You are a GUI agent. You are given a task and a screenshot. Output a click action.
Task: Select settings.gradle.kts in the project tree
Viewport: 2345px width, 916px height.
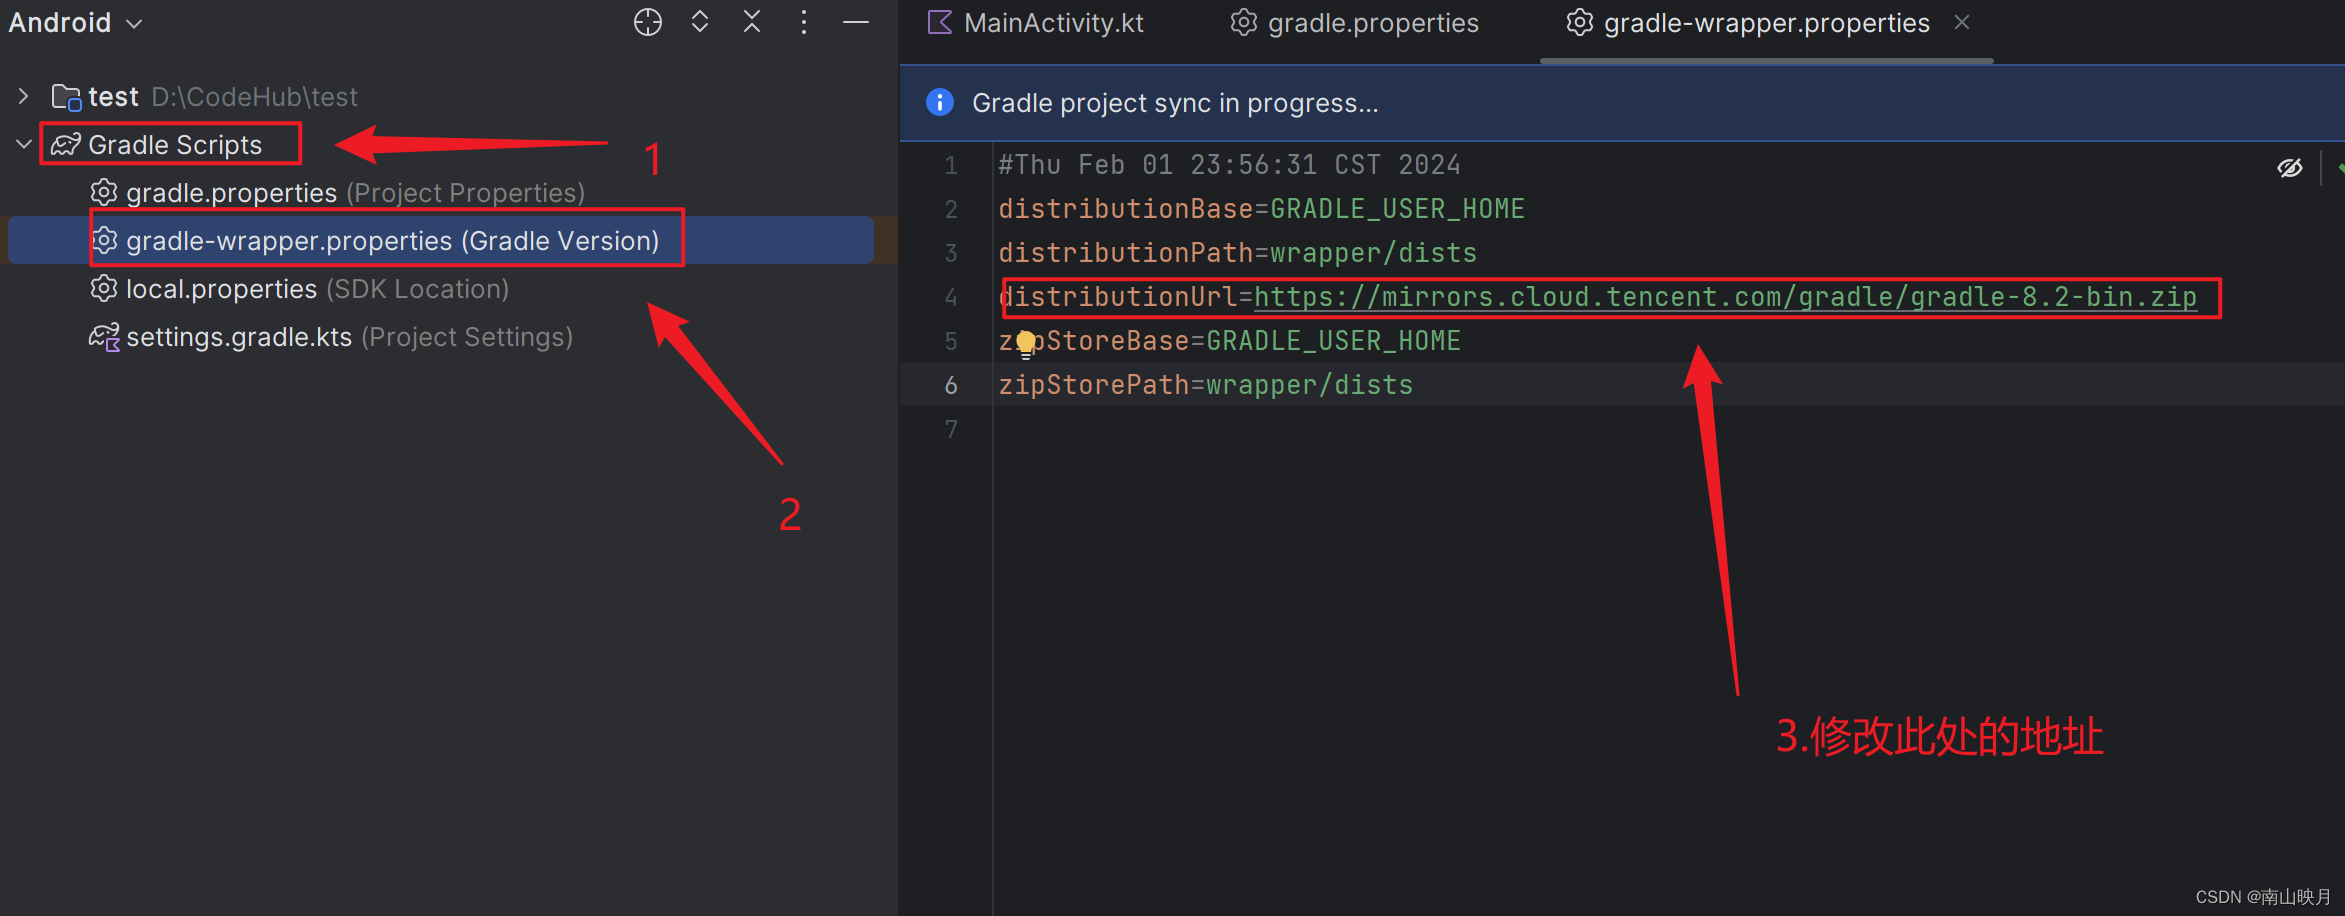point(239,336)
